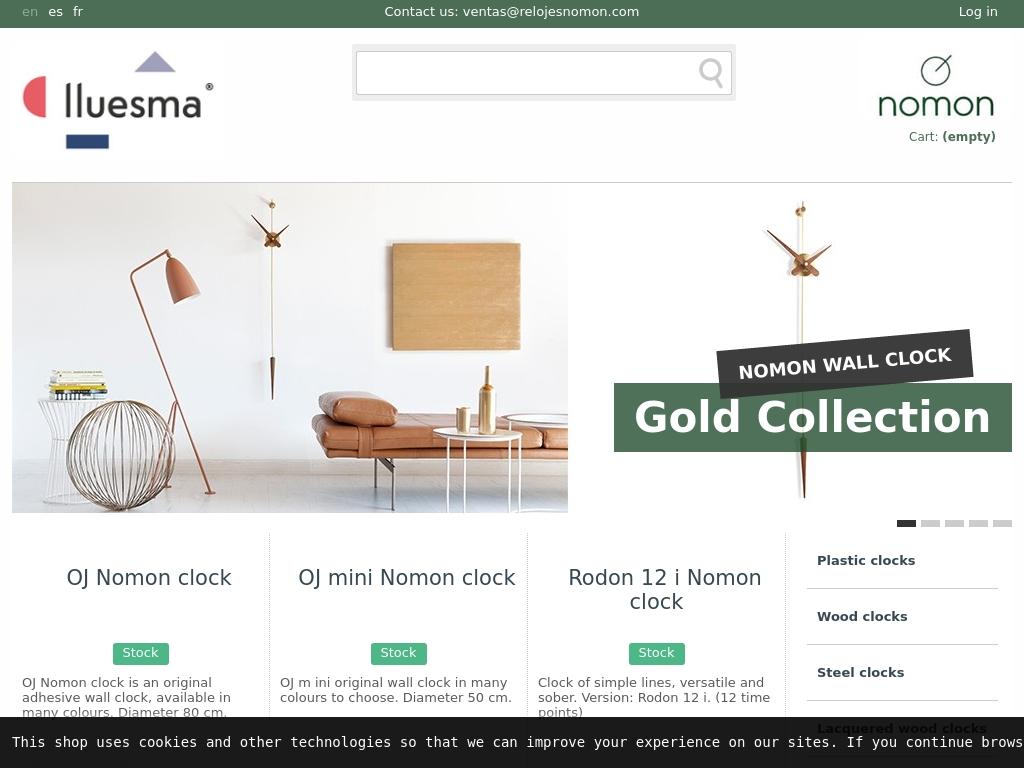
Task: Switch language to es
Action: pos(56,12)
